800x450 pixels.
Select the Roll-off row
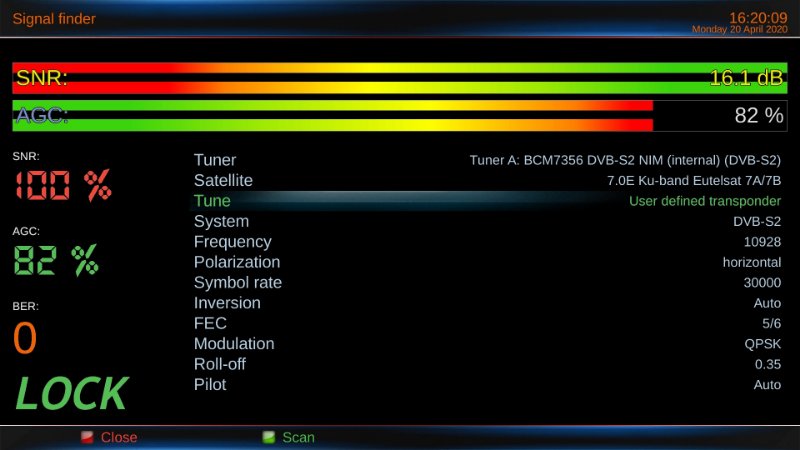pos(487,364)
